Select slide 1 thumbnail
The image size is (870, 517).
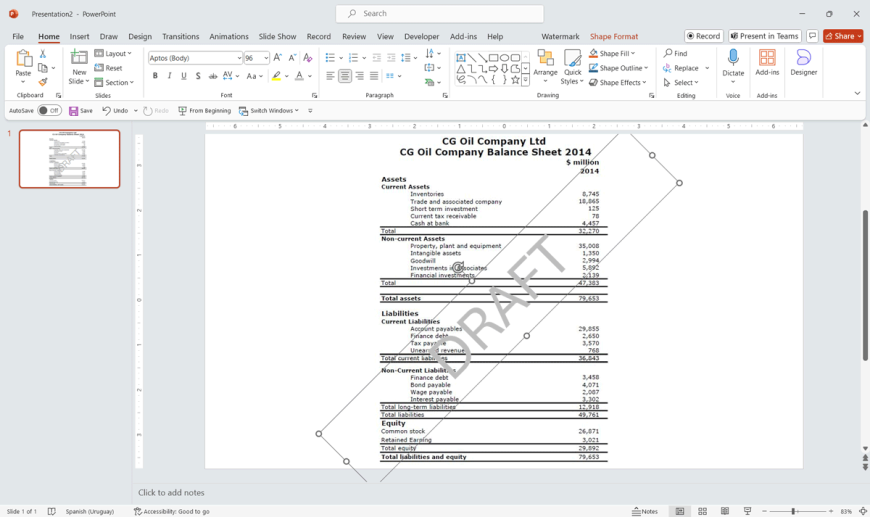coord(69,159)
